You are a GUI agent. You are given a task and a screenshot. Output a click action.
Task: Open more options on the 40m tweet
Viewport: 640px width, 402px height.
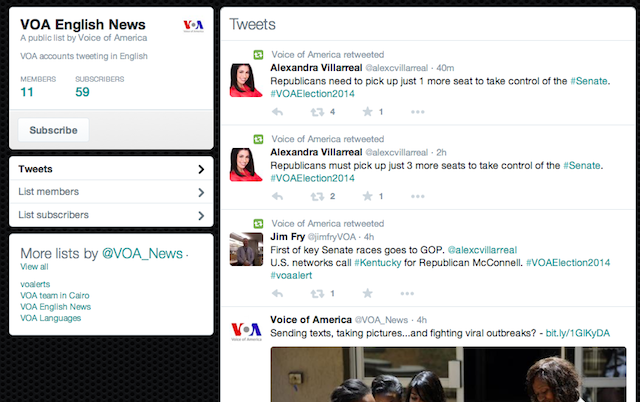[x=418, y=112]
